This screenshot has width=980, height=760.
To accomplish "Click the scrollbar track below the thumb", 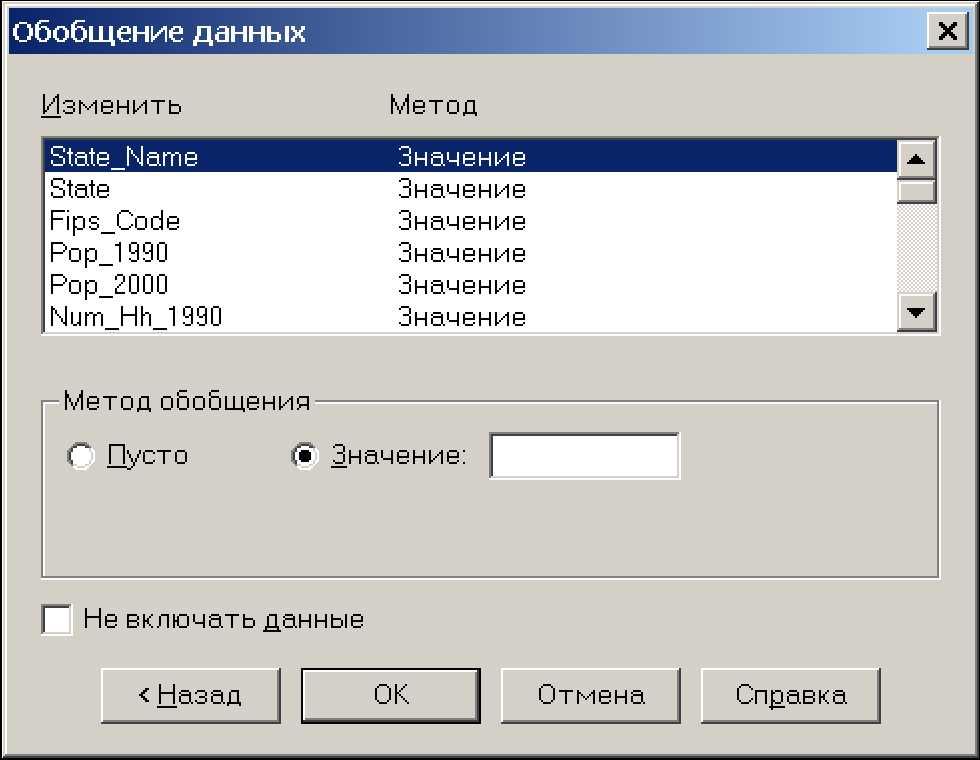I will (x=917, y=250).
